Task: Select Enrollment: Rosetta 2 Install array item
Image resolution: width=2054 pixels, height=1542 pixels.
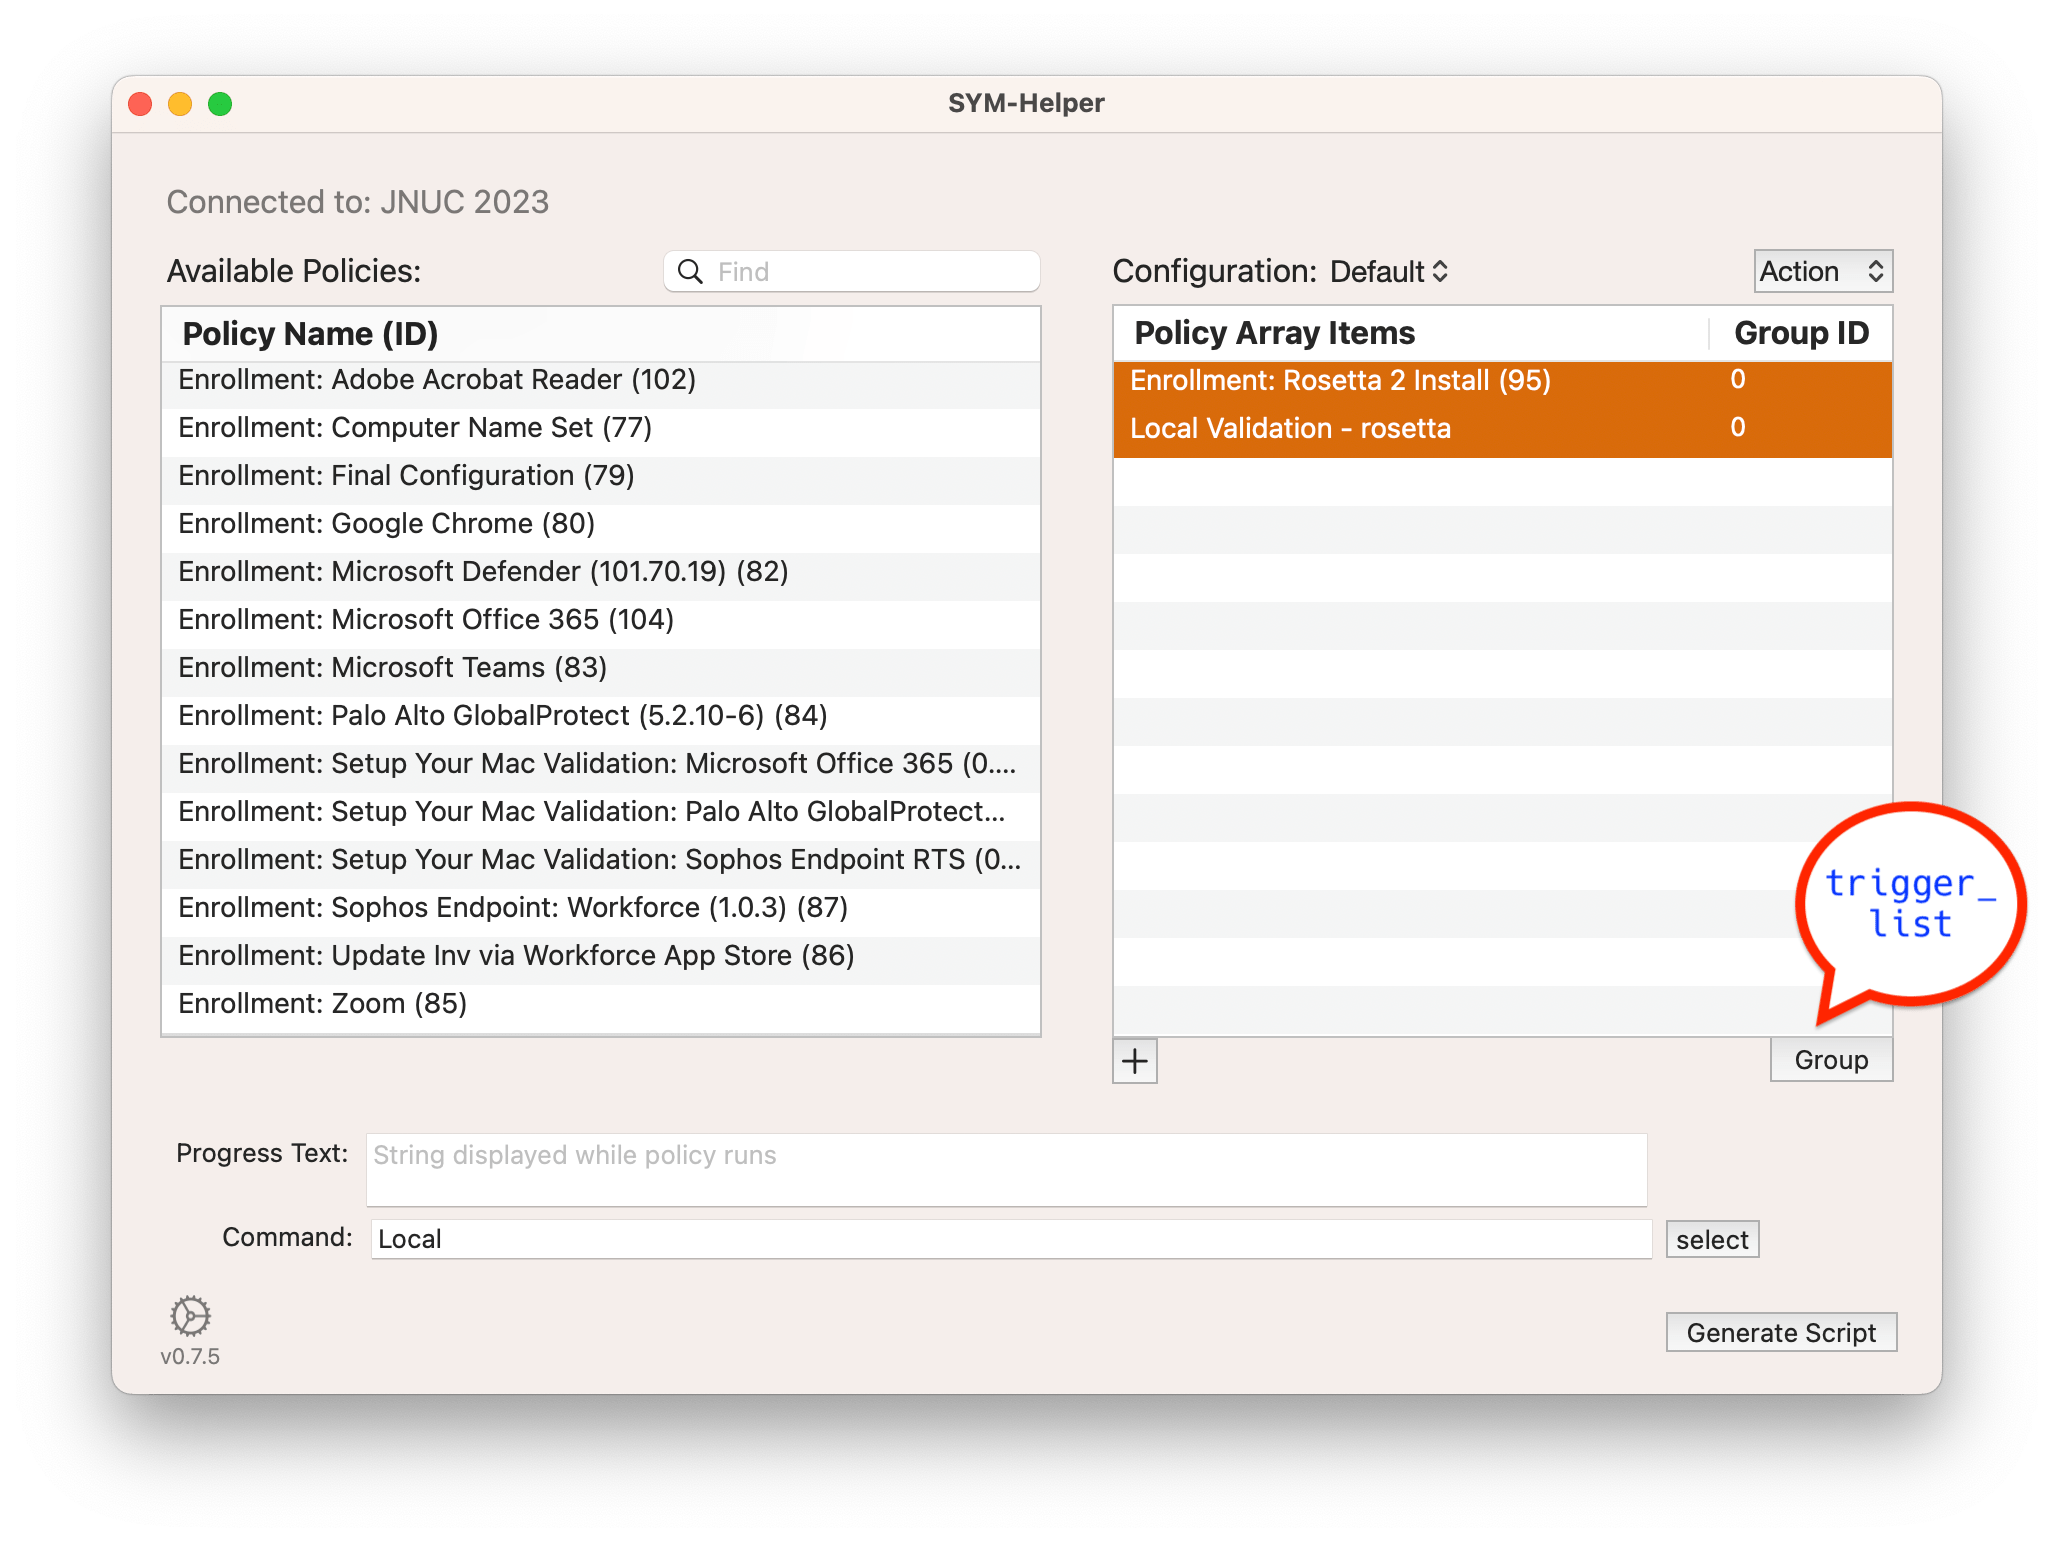Action: click(x=1340, y=381)
